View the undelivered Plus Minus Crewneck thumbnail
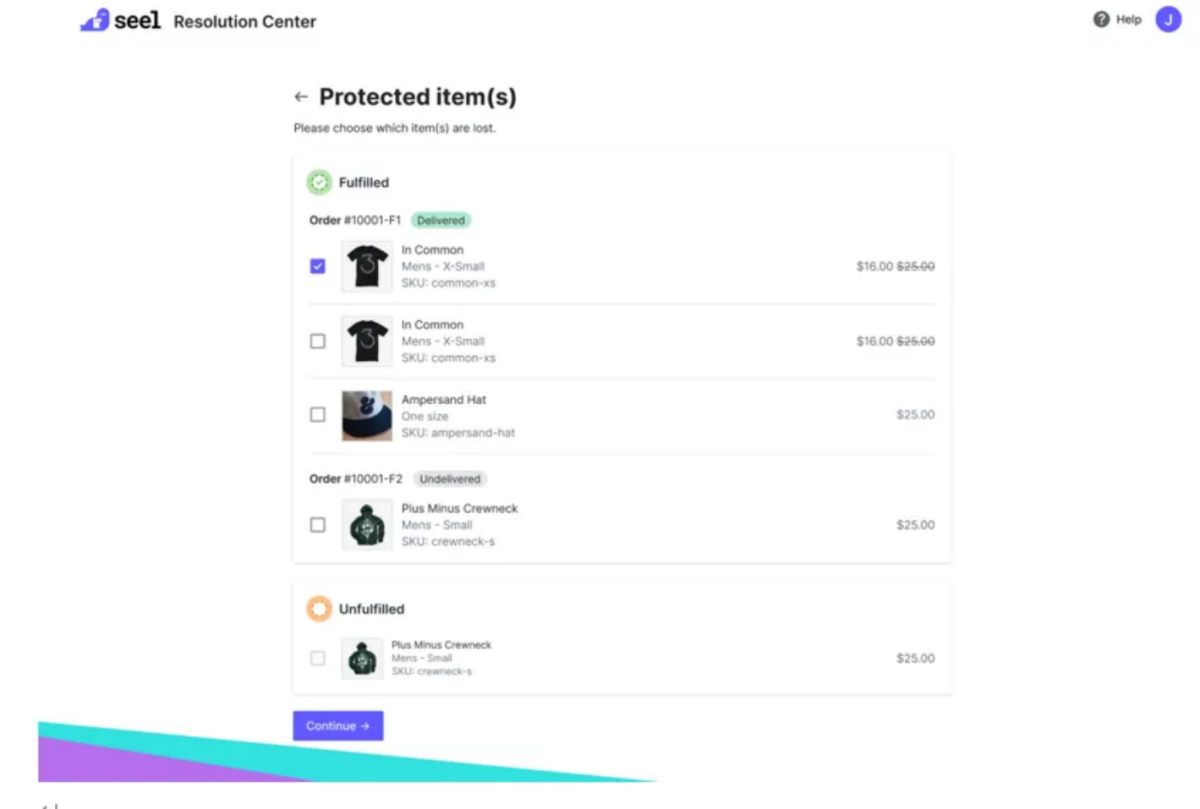 [366, 525]
